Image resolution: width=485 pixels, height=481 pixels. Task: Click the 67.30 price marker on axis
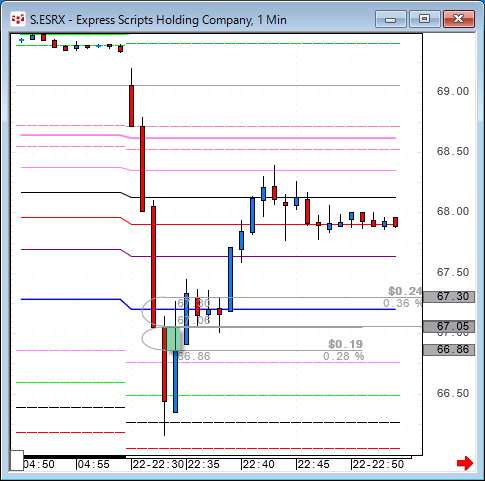click(449, 296)
